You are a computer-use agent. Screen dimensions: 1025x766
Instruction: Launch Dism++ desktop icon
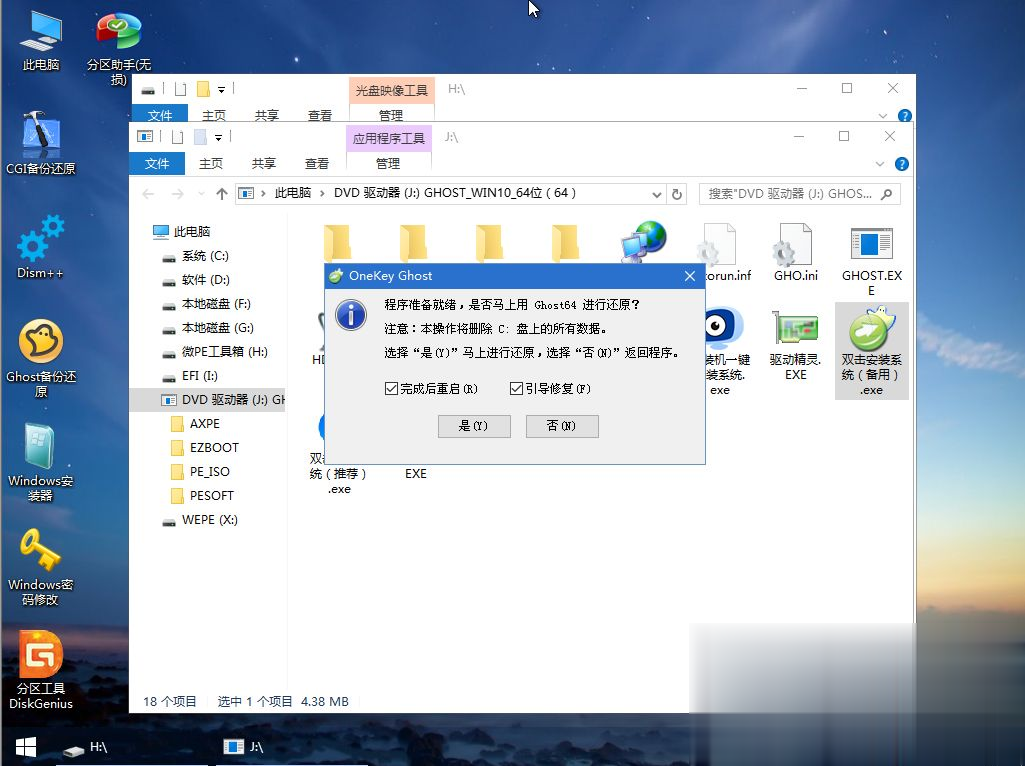click(41, 247)
